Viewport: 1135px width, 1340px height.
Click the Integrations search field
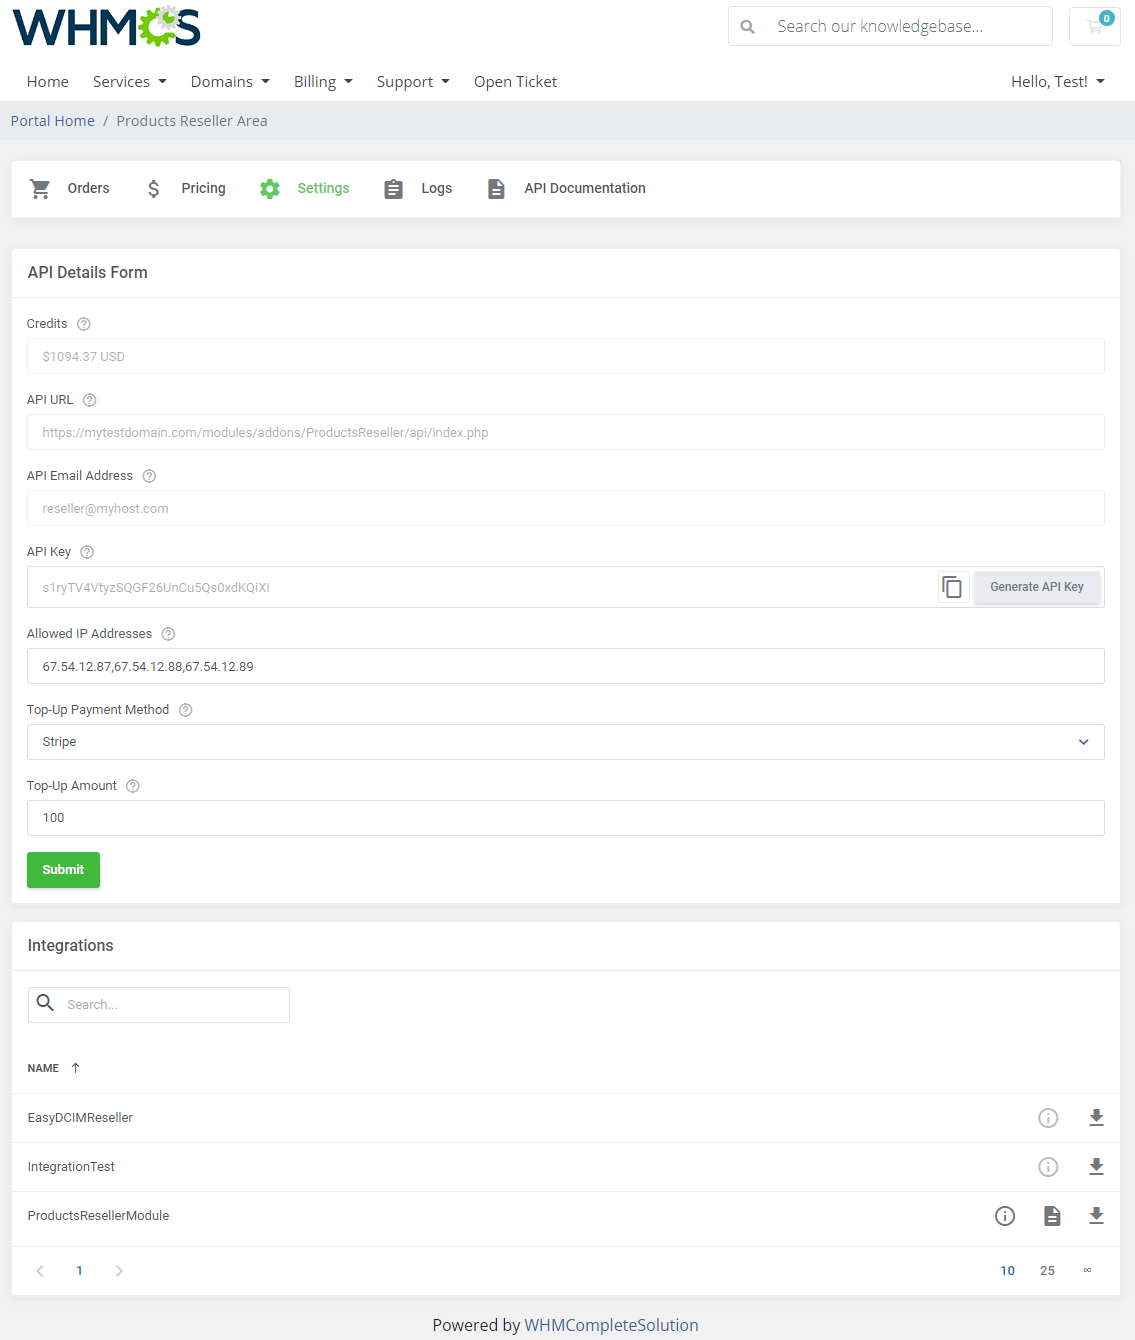[158, 1004]
